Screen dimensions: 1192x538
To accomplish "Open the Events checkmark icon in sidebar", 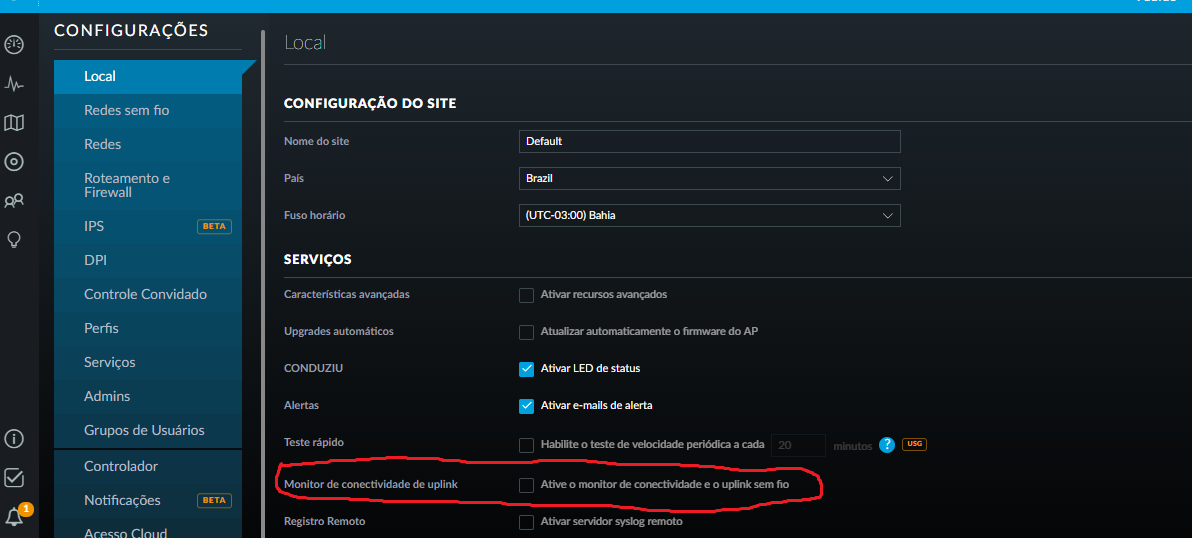I will pos(14,477).
